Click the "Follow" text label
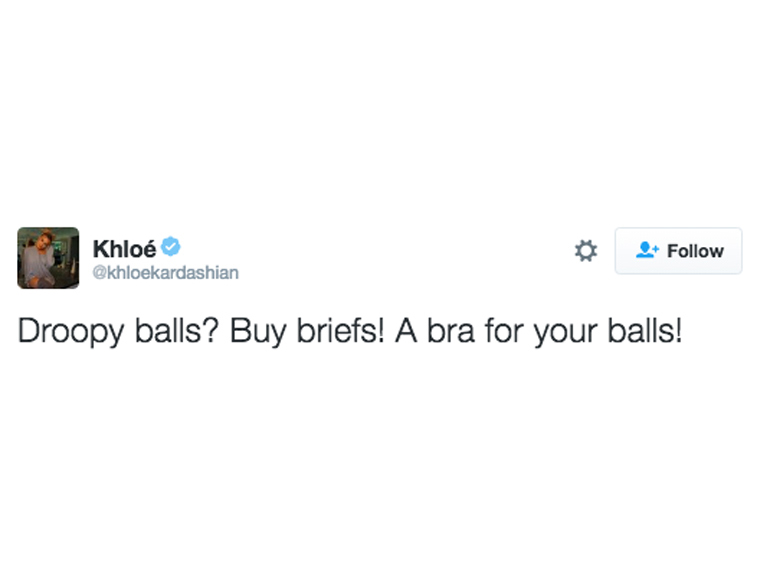 point(695,251)
